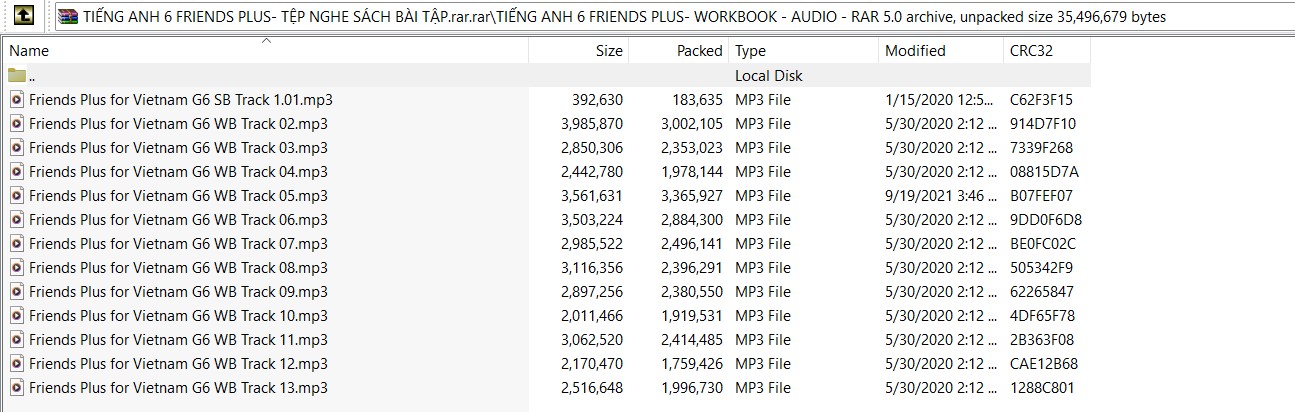Image resolution: width=1295 pixels, height=412 pixels.
Task: Click CRC32 value 914D7F10
Action: (x=1043, y=123)
